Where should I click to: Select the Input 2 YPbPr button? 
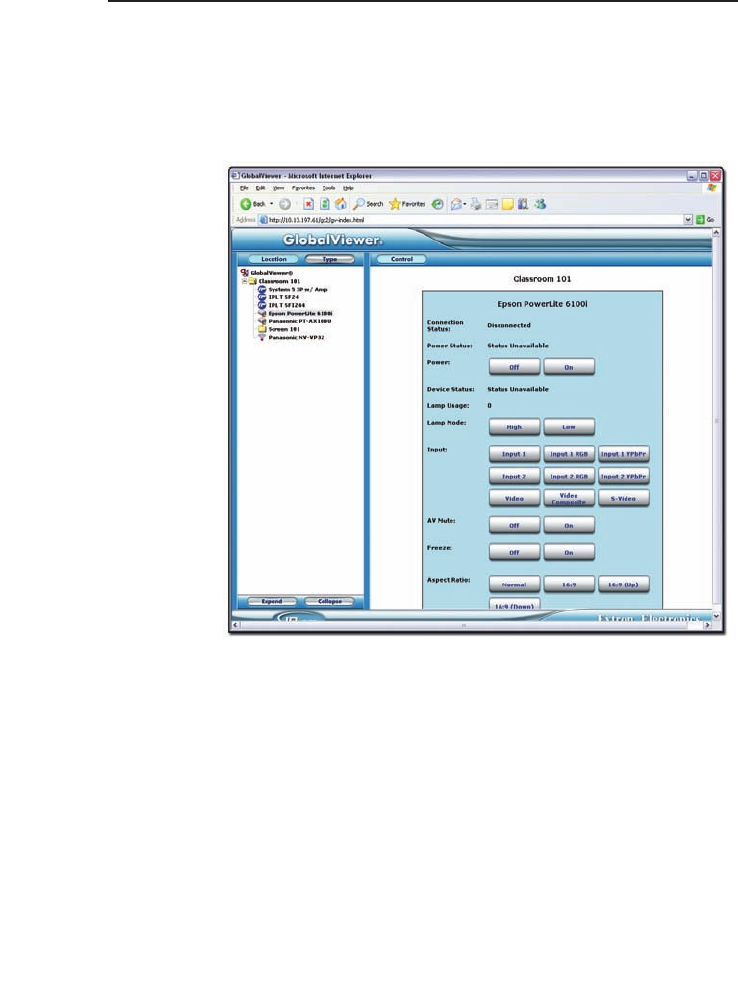tap(624, 476)
